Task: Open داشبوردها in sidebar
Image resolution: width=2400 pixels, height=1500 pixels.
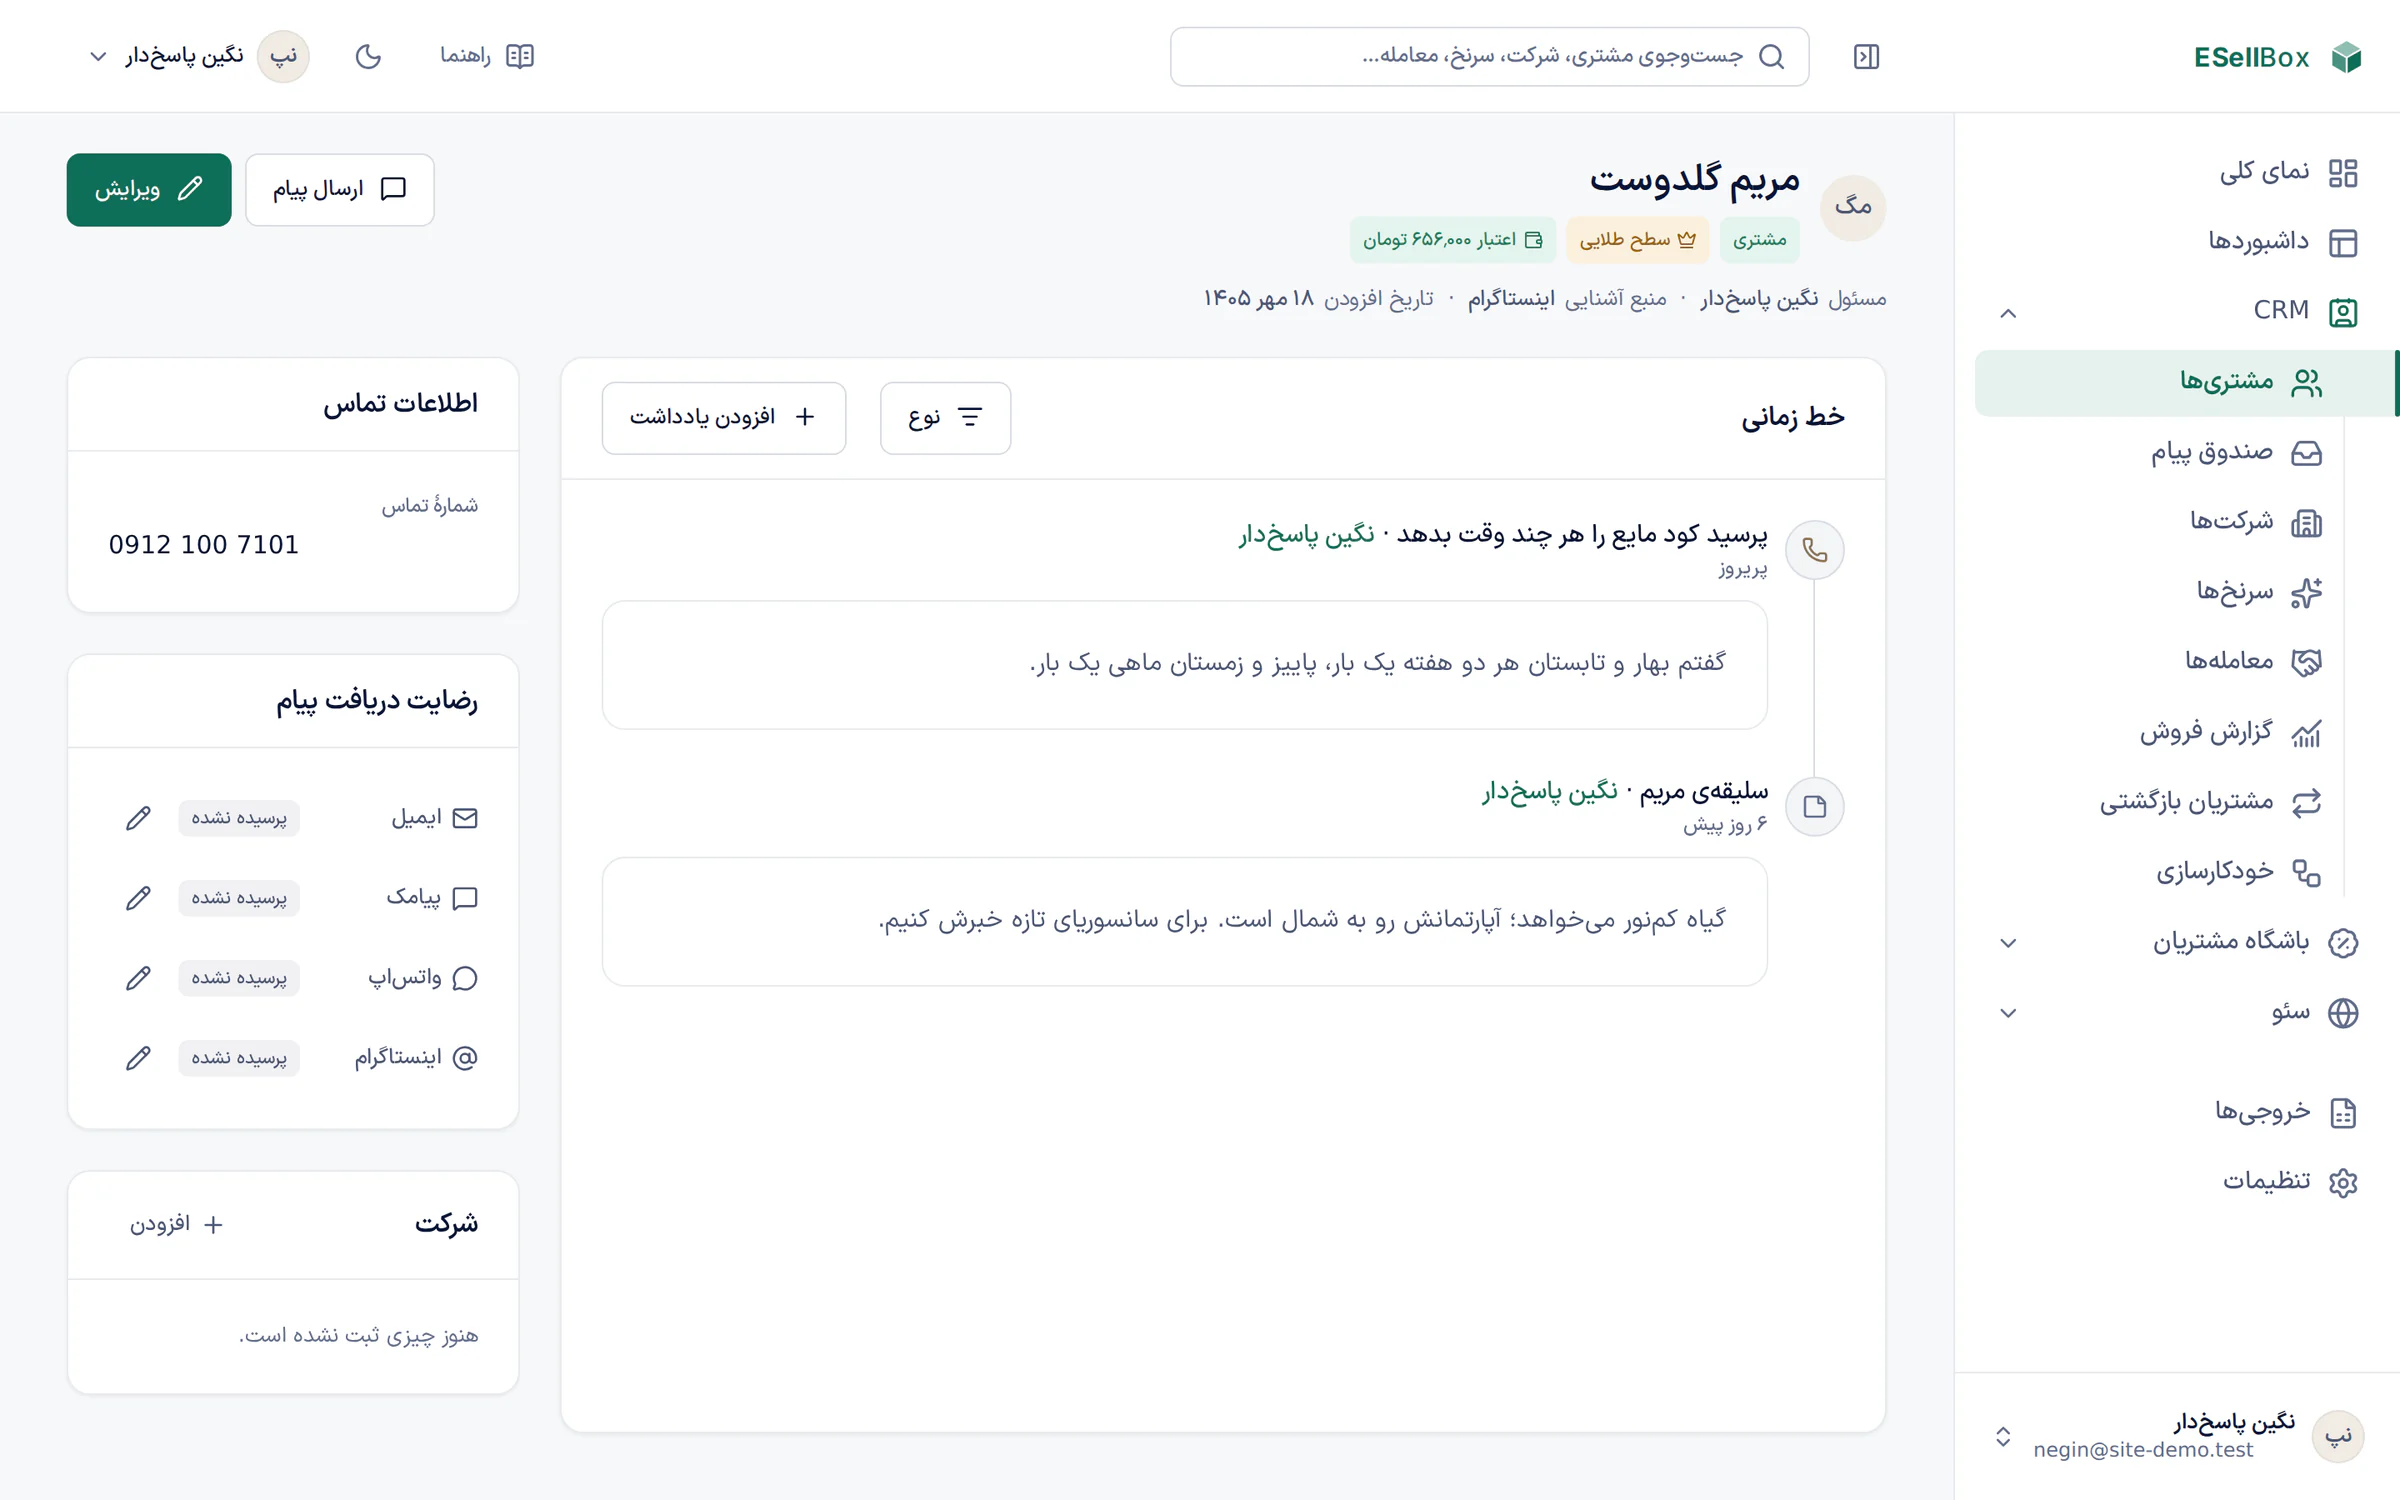Action: click(2177, 242)
